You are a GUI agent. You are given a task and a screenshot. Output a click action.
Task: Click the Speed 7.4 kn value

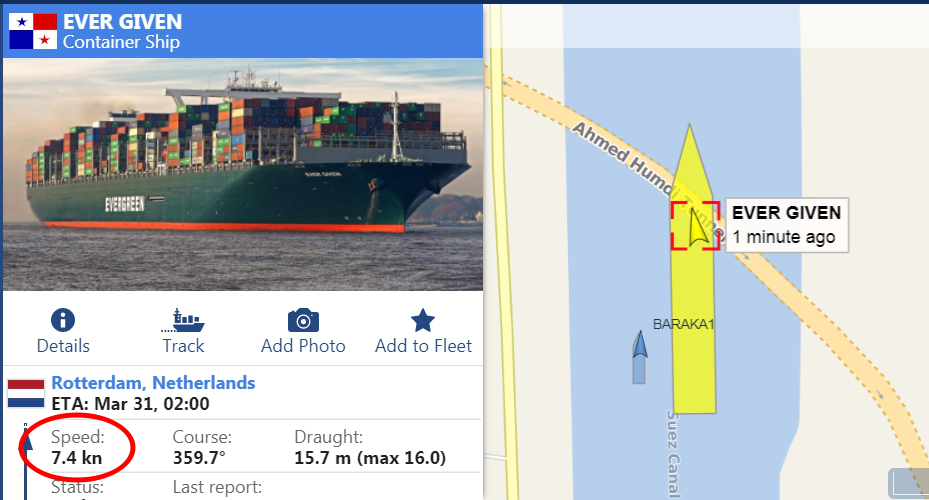click(76, 458)
